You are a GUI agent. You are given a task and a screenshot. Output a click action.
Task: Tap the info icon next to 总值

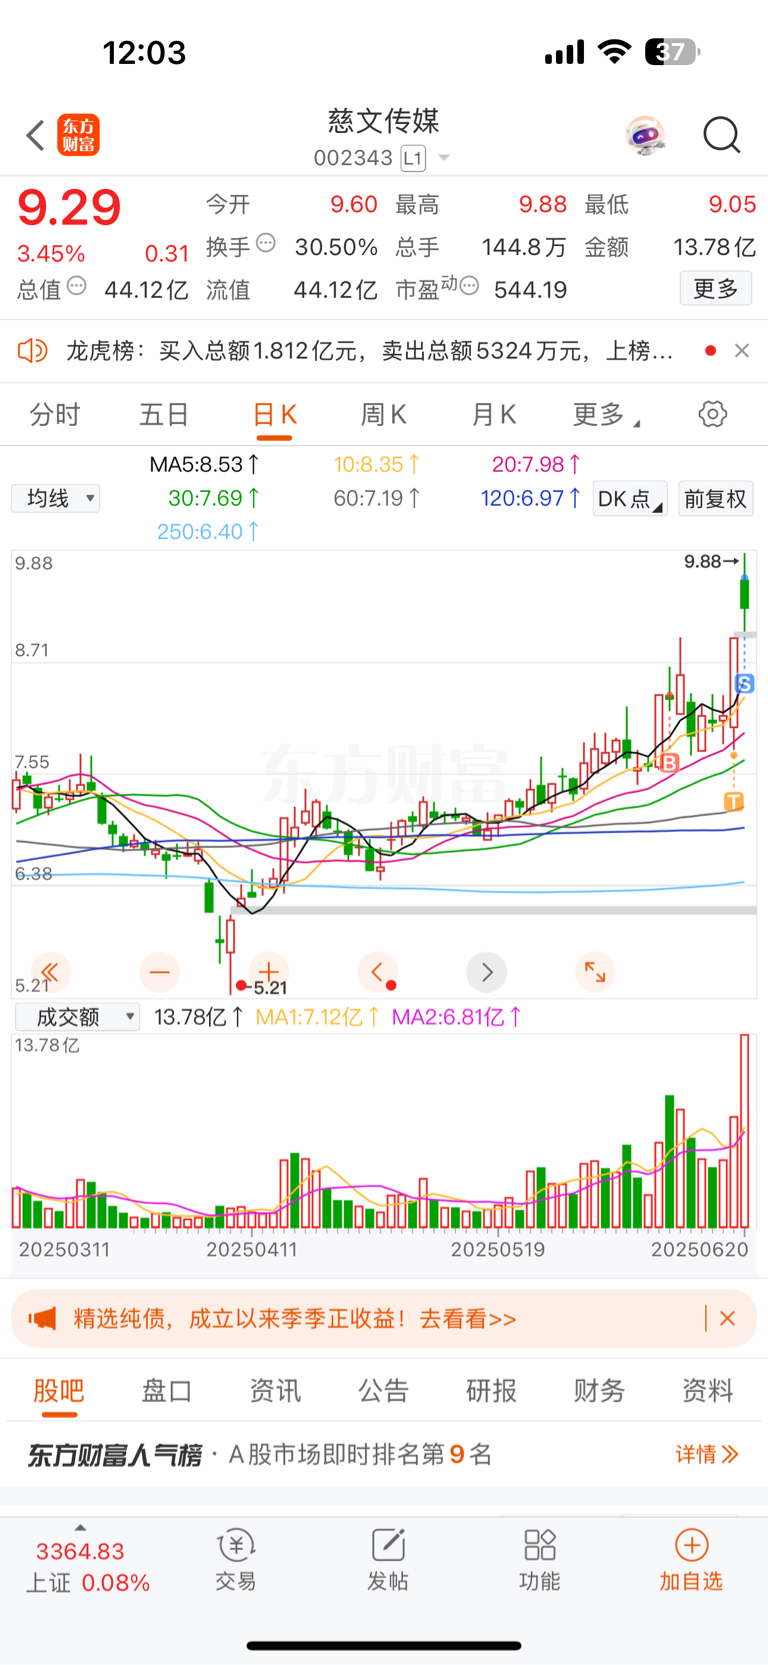[x=77, y=286]
